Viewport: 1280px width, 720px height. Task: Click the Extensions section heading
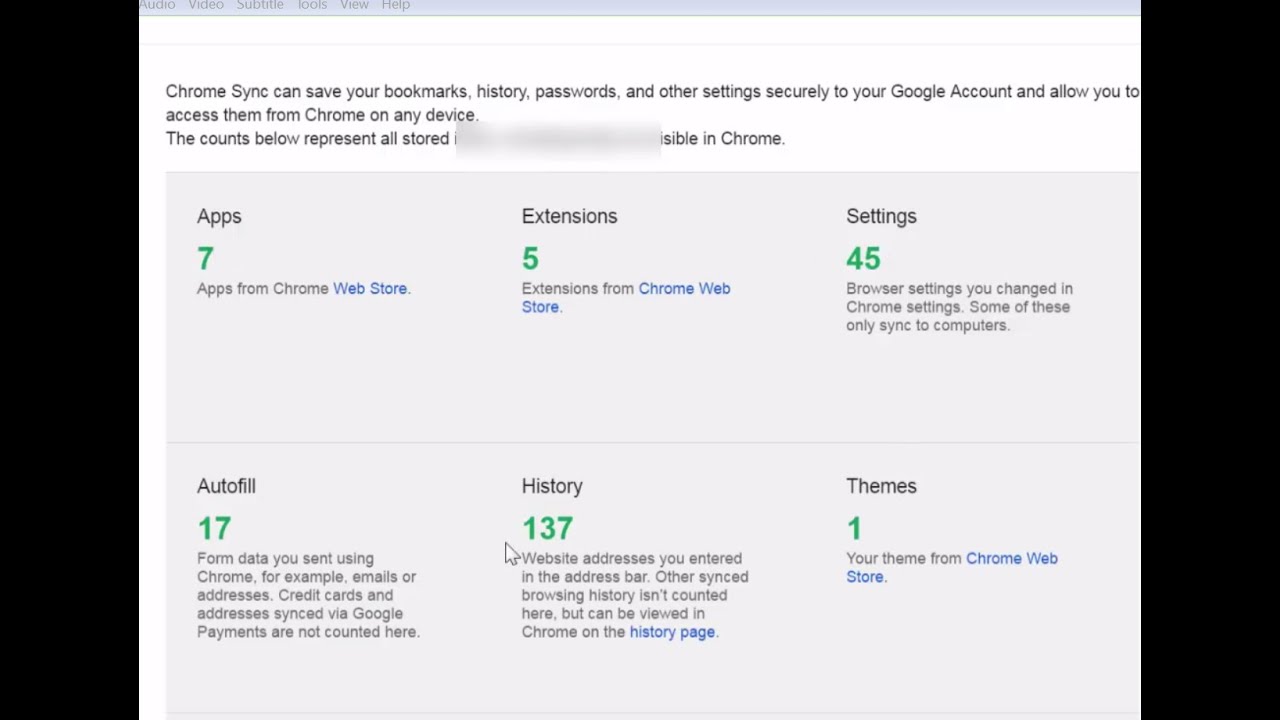click(x=569, y=216)
